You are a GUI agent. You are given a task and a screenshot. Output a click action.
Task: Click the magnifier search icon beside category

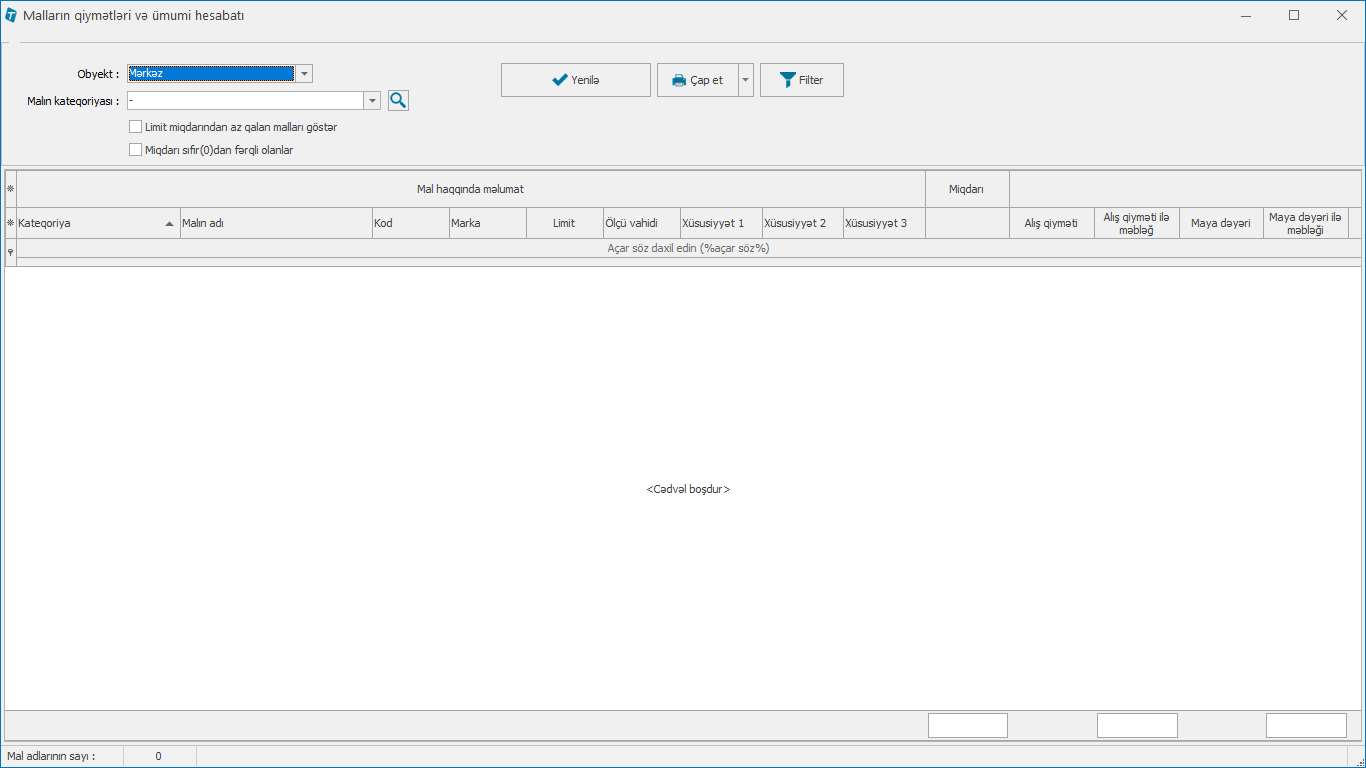[398, 100]
